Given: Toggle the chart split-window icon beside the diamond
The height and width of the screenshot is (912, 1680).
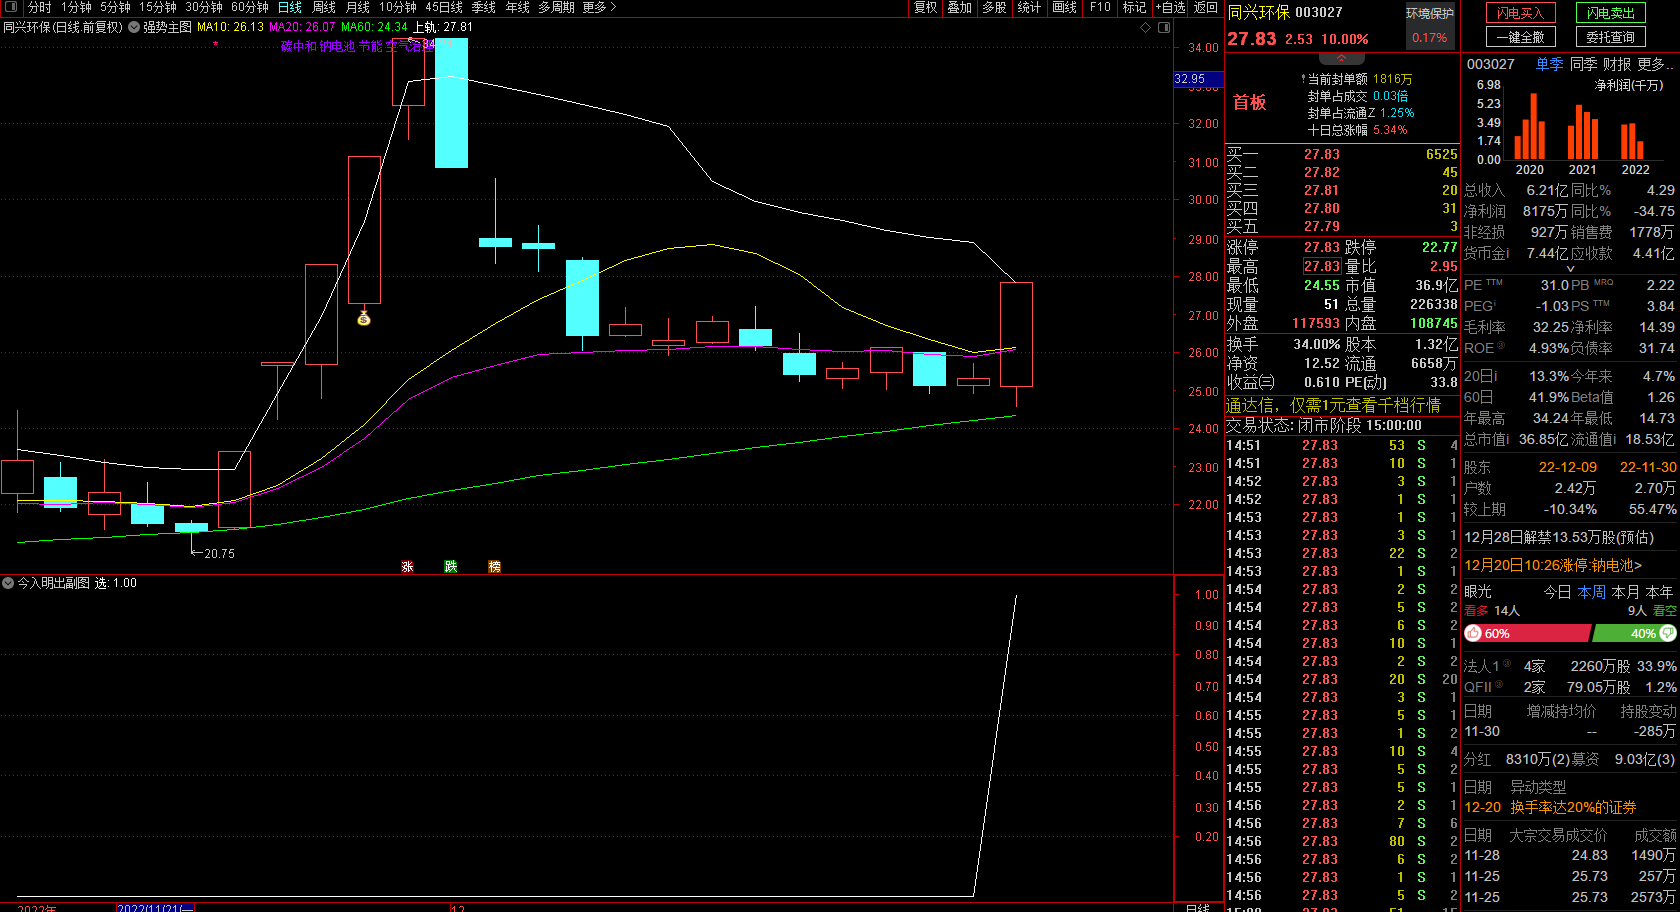Looking at the screenshot, I should (x=1164, y=27).
